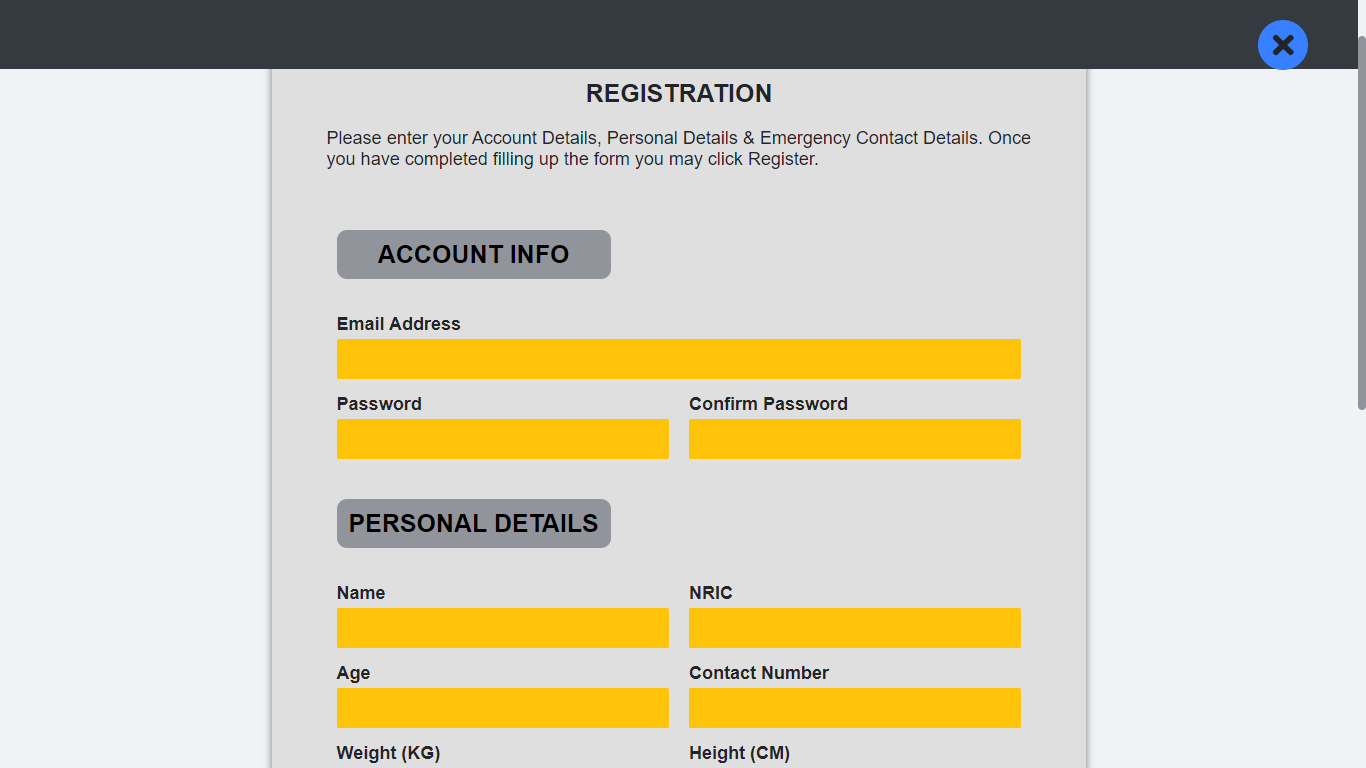This screenshot has width=1366, height=768.
Task: Click the ACCOUNT INFO section header
Action: point(473,255)
